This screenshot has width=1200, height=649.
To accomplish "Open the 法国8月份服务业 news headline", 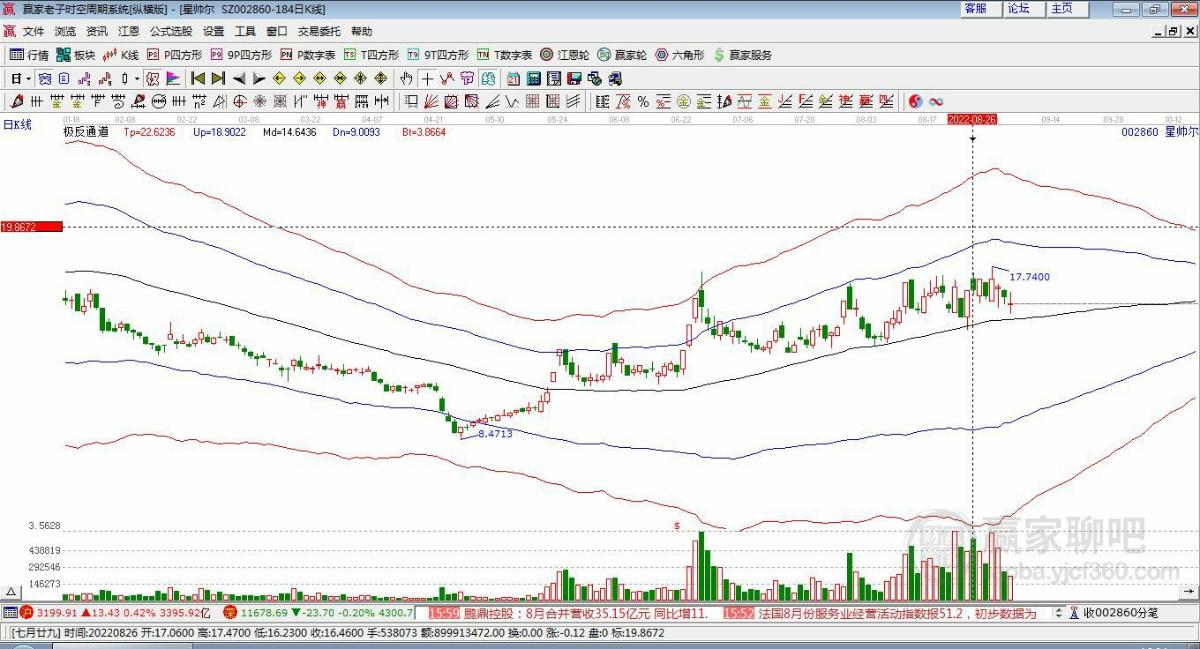I will point(897,612).
